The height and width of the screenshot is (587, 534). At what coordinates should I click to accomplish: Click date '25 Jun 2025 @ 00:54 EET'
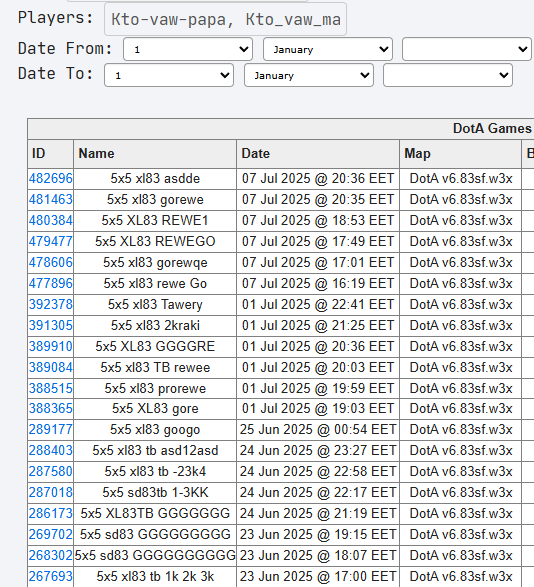318,429
